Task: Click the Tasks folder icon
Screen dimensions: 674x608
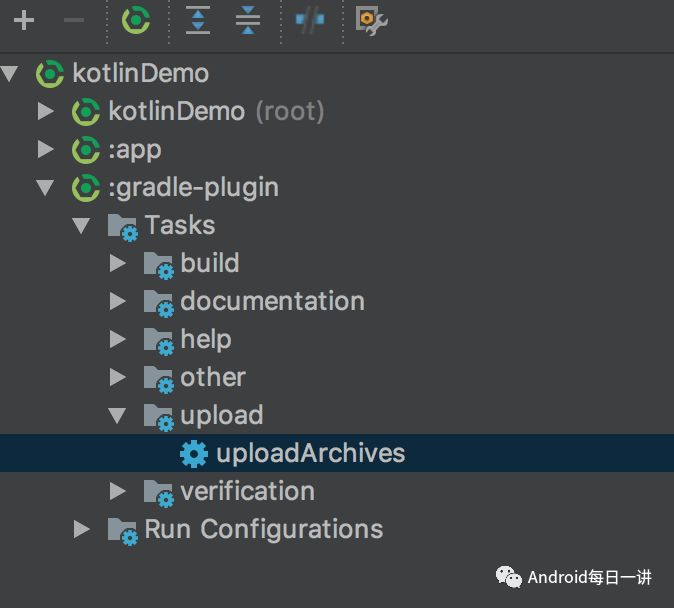Action: point(123,227)
